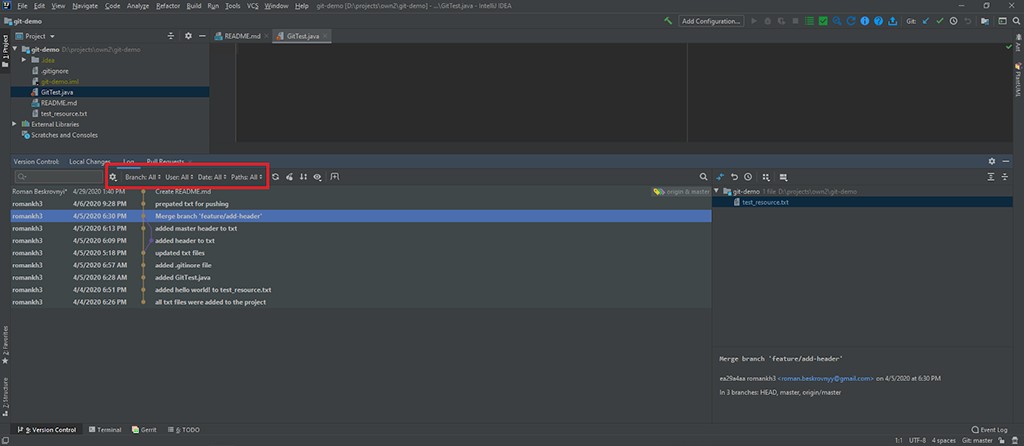The height and width of the screenshot is (446, 1024).
Task: Click the green list icon in main toolbar
Action: click(x=809, y=21)
